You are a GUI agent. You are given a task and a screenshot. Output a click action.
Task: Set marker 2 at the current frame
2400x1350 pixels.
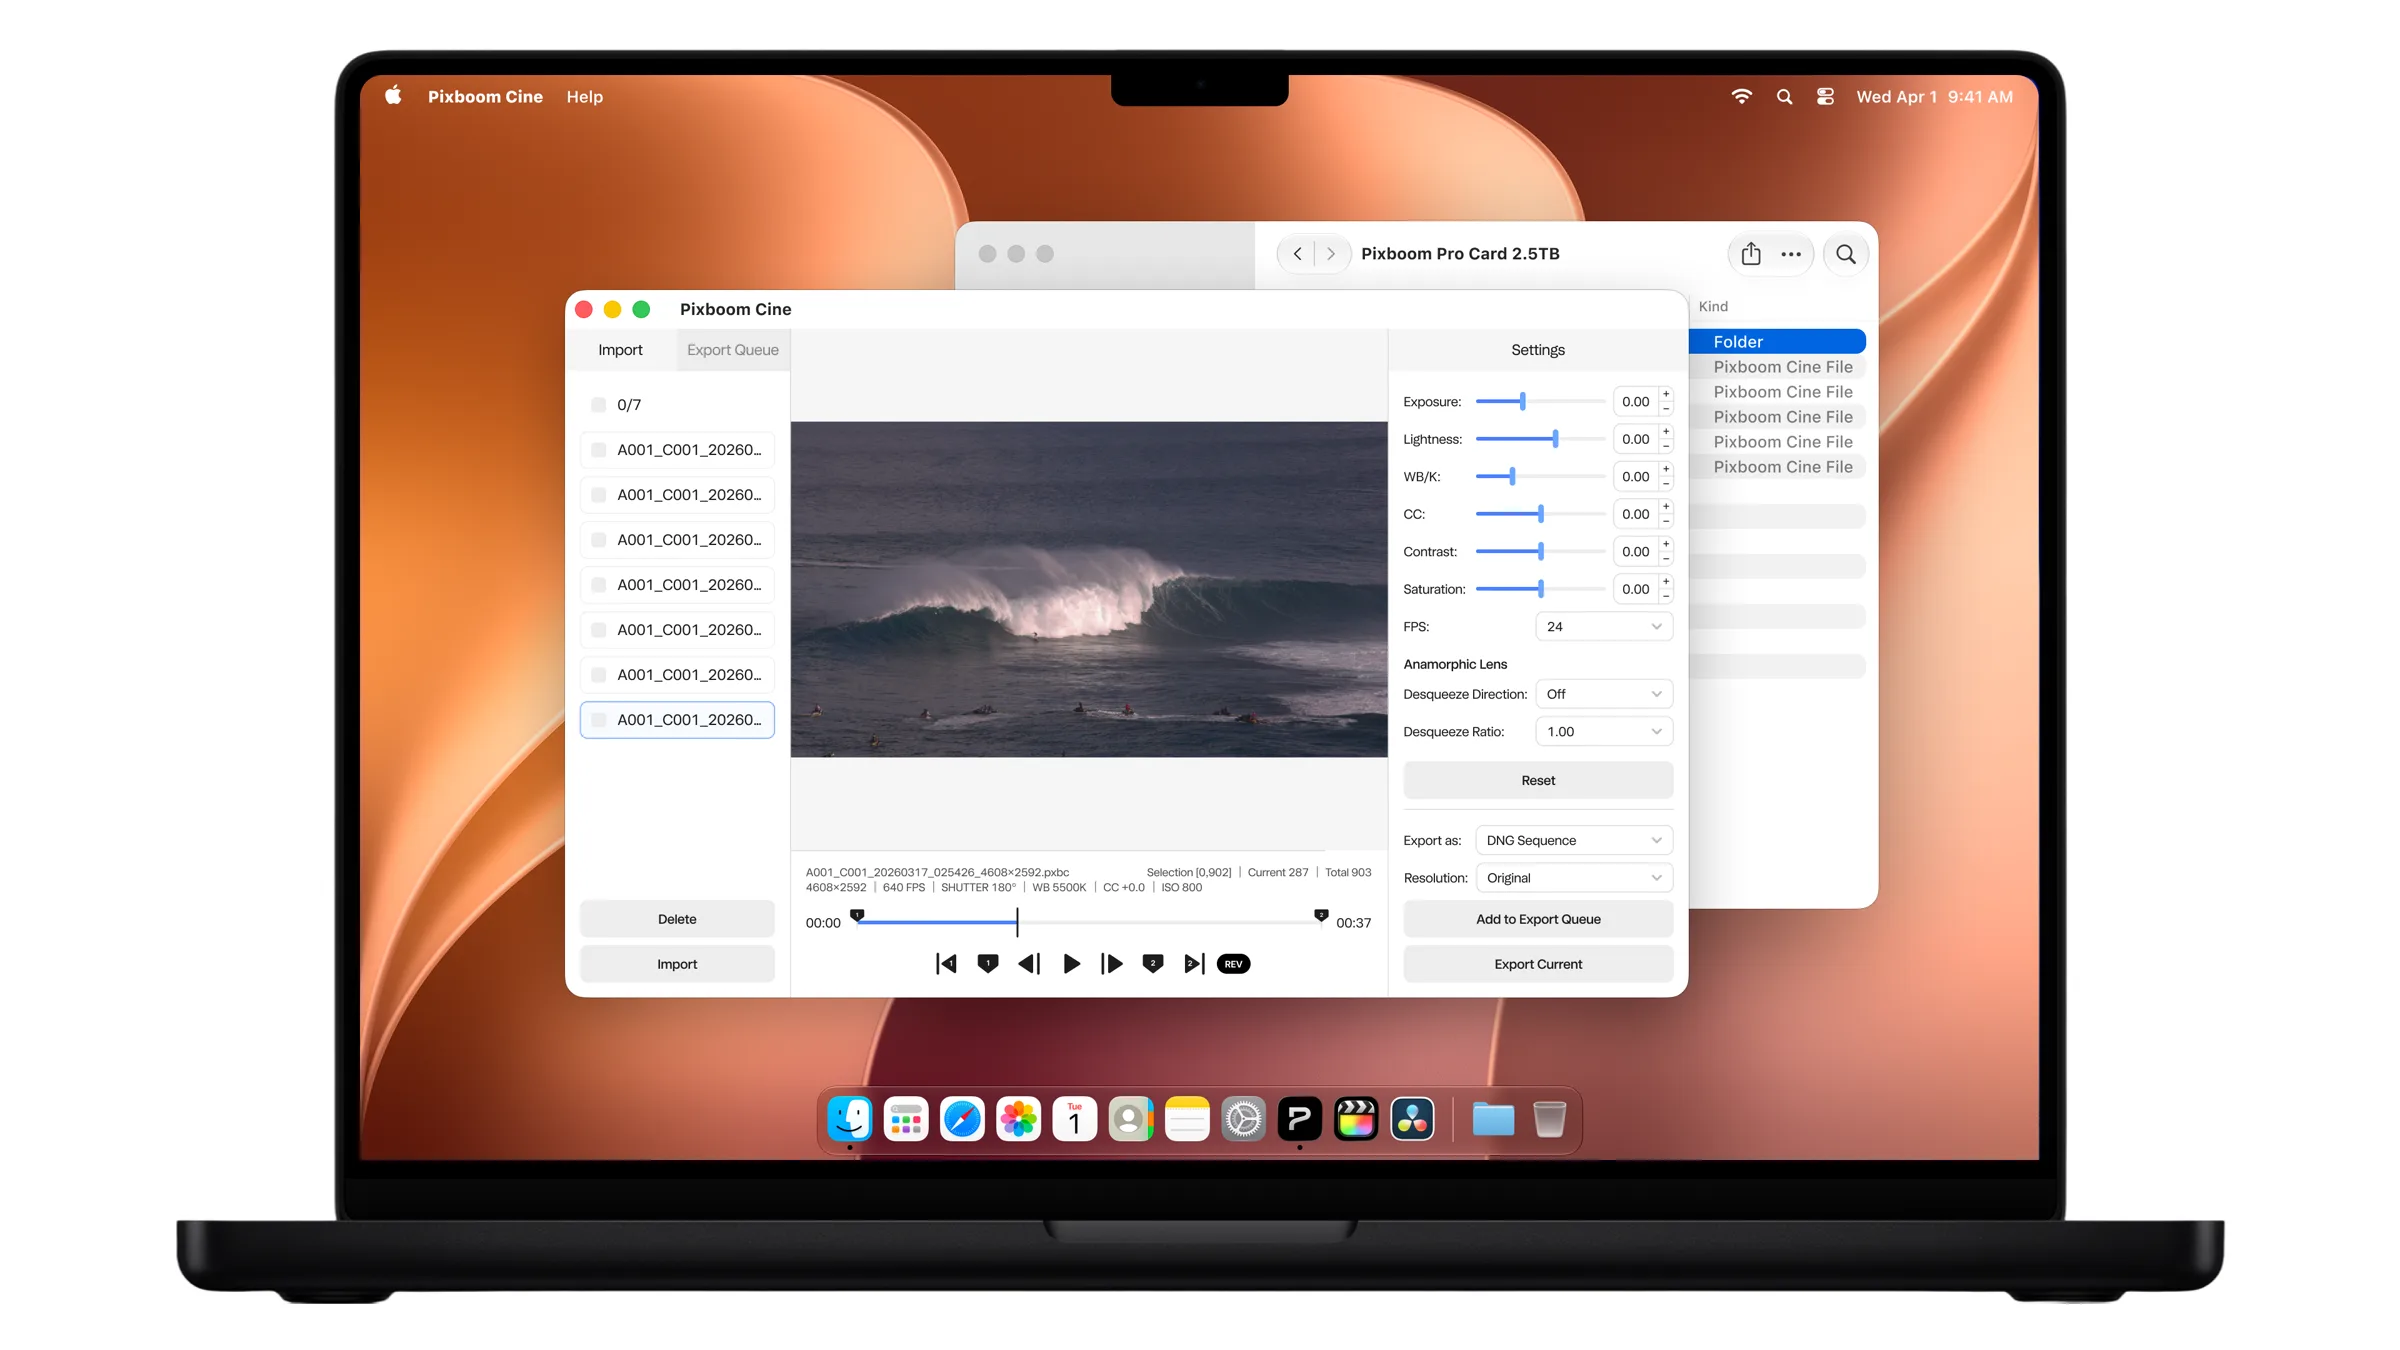1153,964
